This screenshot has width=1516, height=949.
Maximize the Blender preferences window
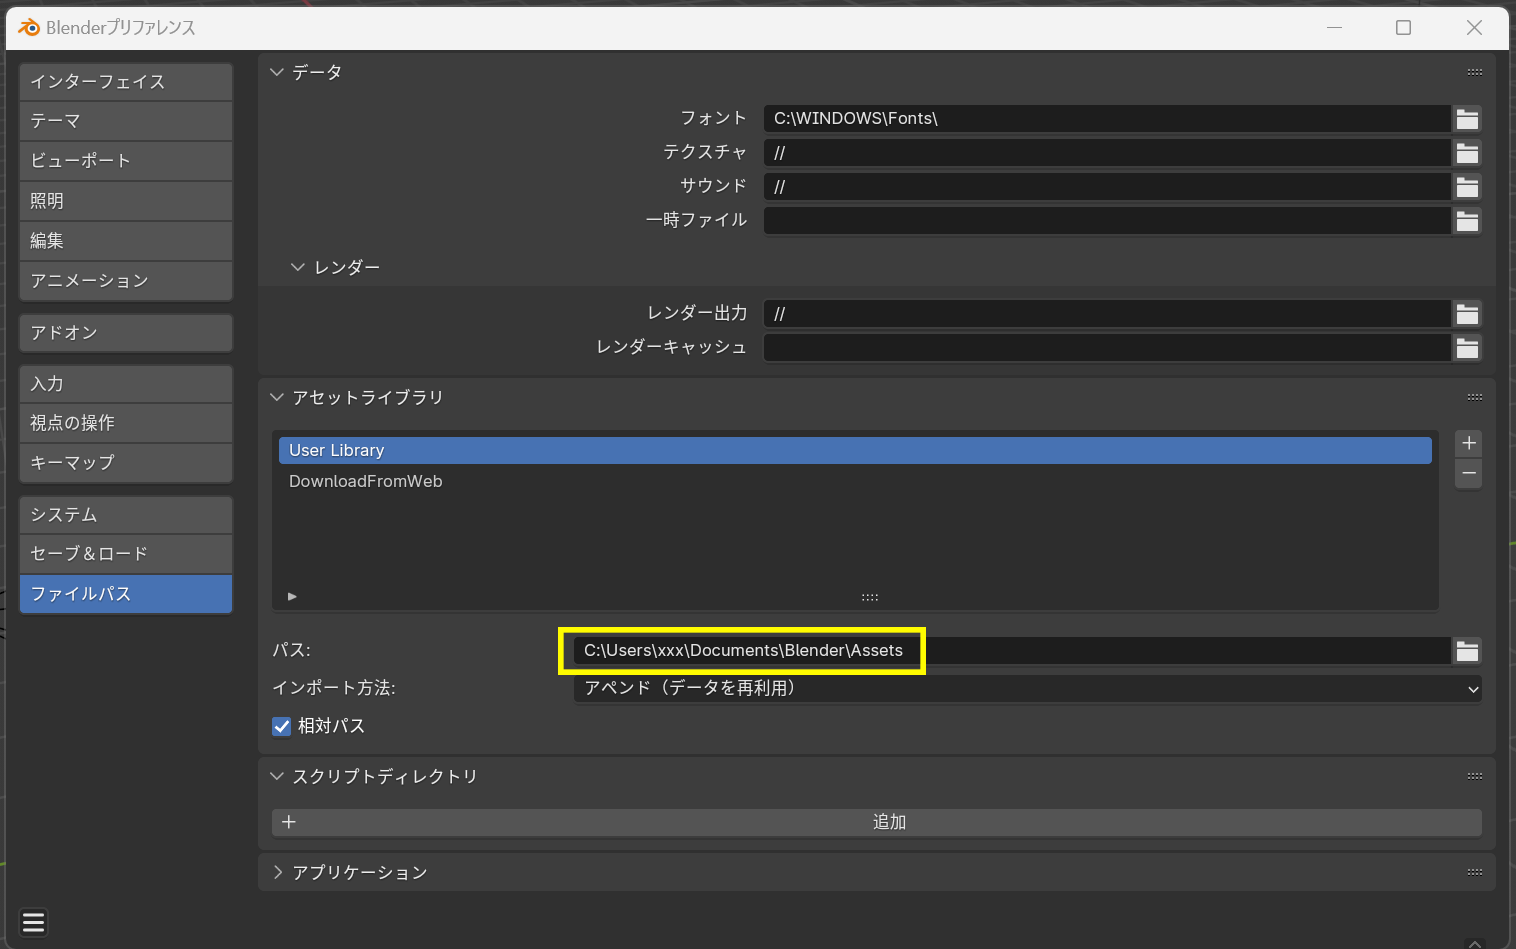(x=1403, y=27)
